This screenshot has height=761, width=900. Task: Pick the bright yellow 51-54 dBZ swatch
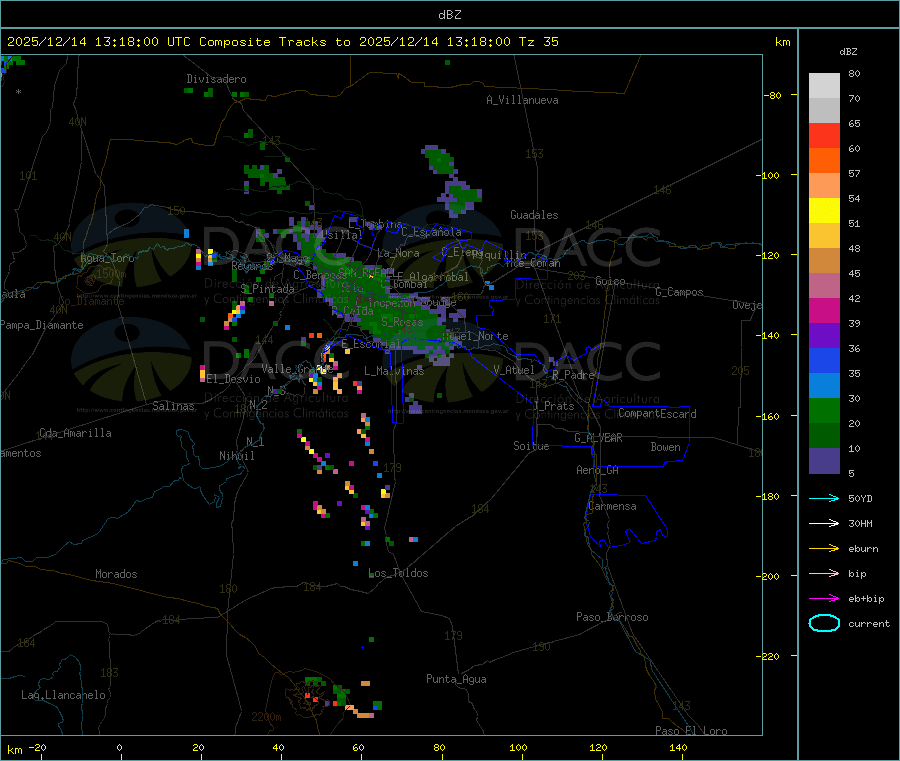point(824,211)
